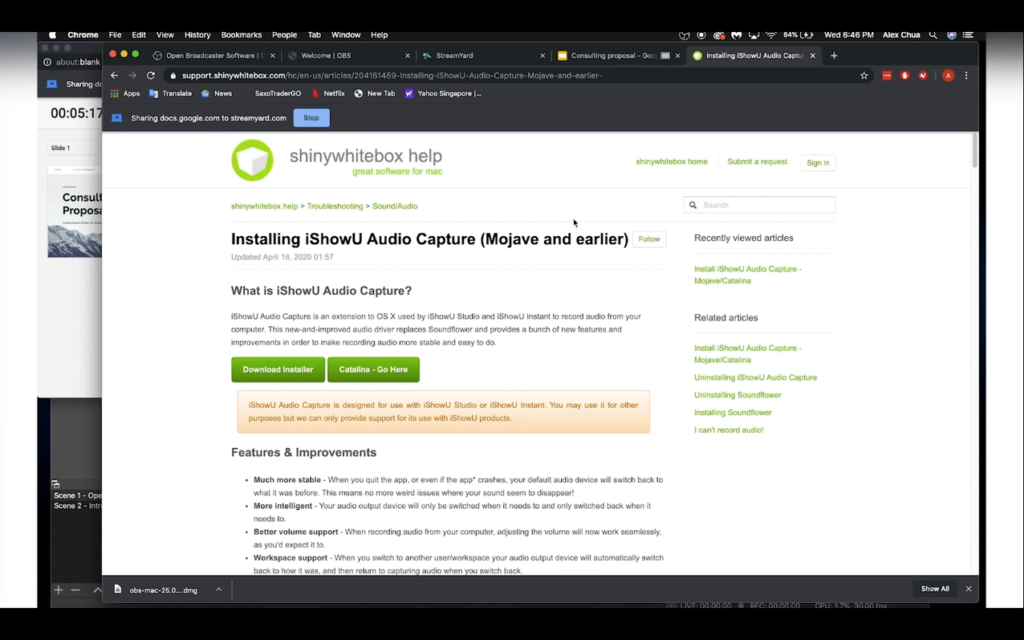The width and height of the screenshot is (1024, 640).
Task: Open the View menu
Action: (x=165, y=35)
